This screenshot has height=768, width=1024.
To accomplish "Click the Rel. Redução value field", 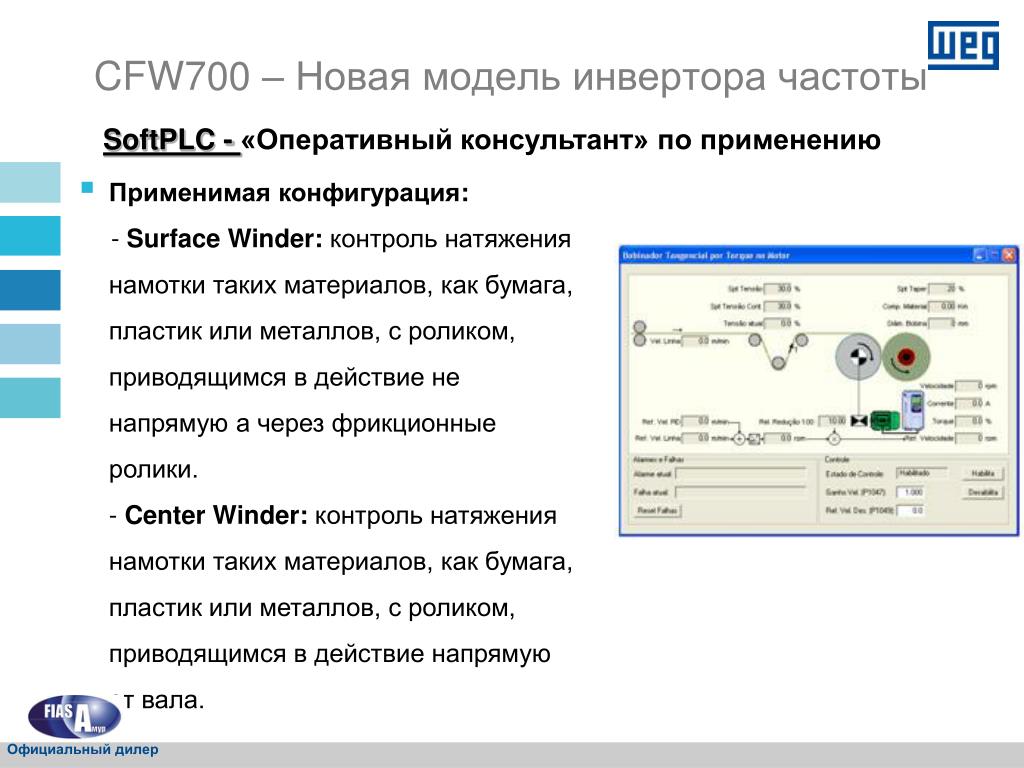I will [x=833, y=421].
